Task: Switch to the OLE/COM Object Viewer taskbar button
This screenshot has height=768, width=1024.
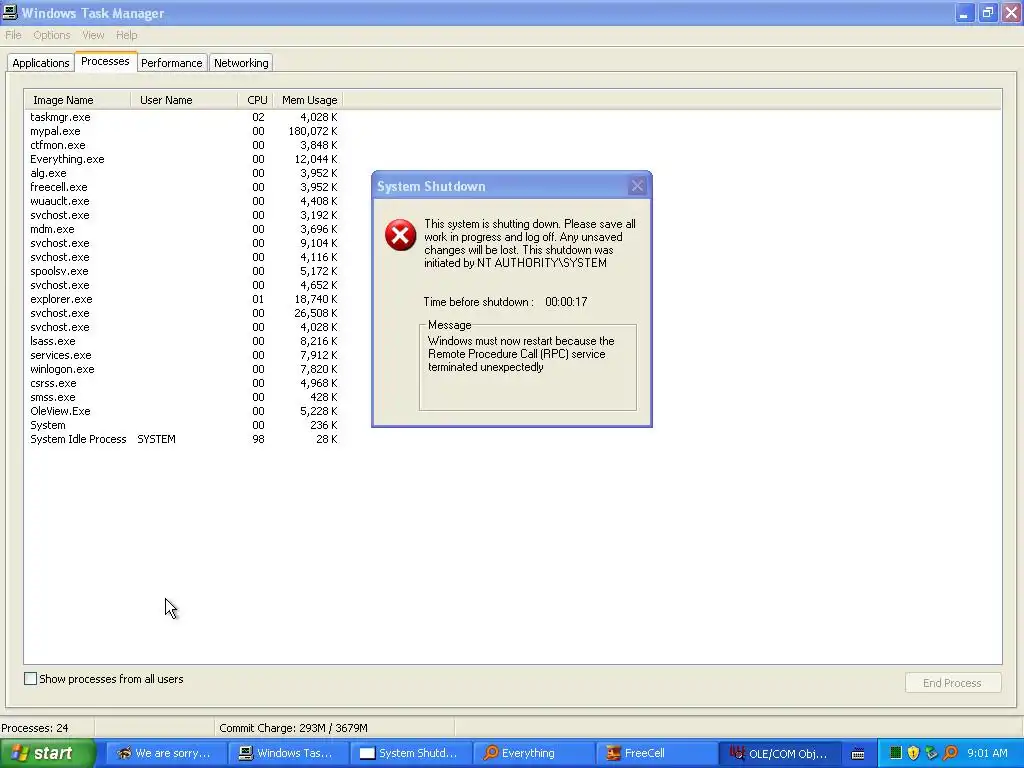Action: point(778,754)
